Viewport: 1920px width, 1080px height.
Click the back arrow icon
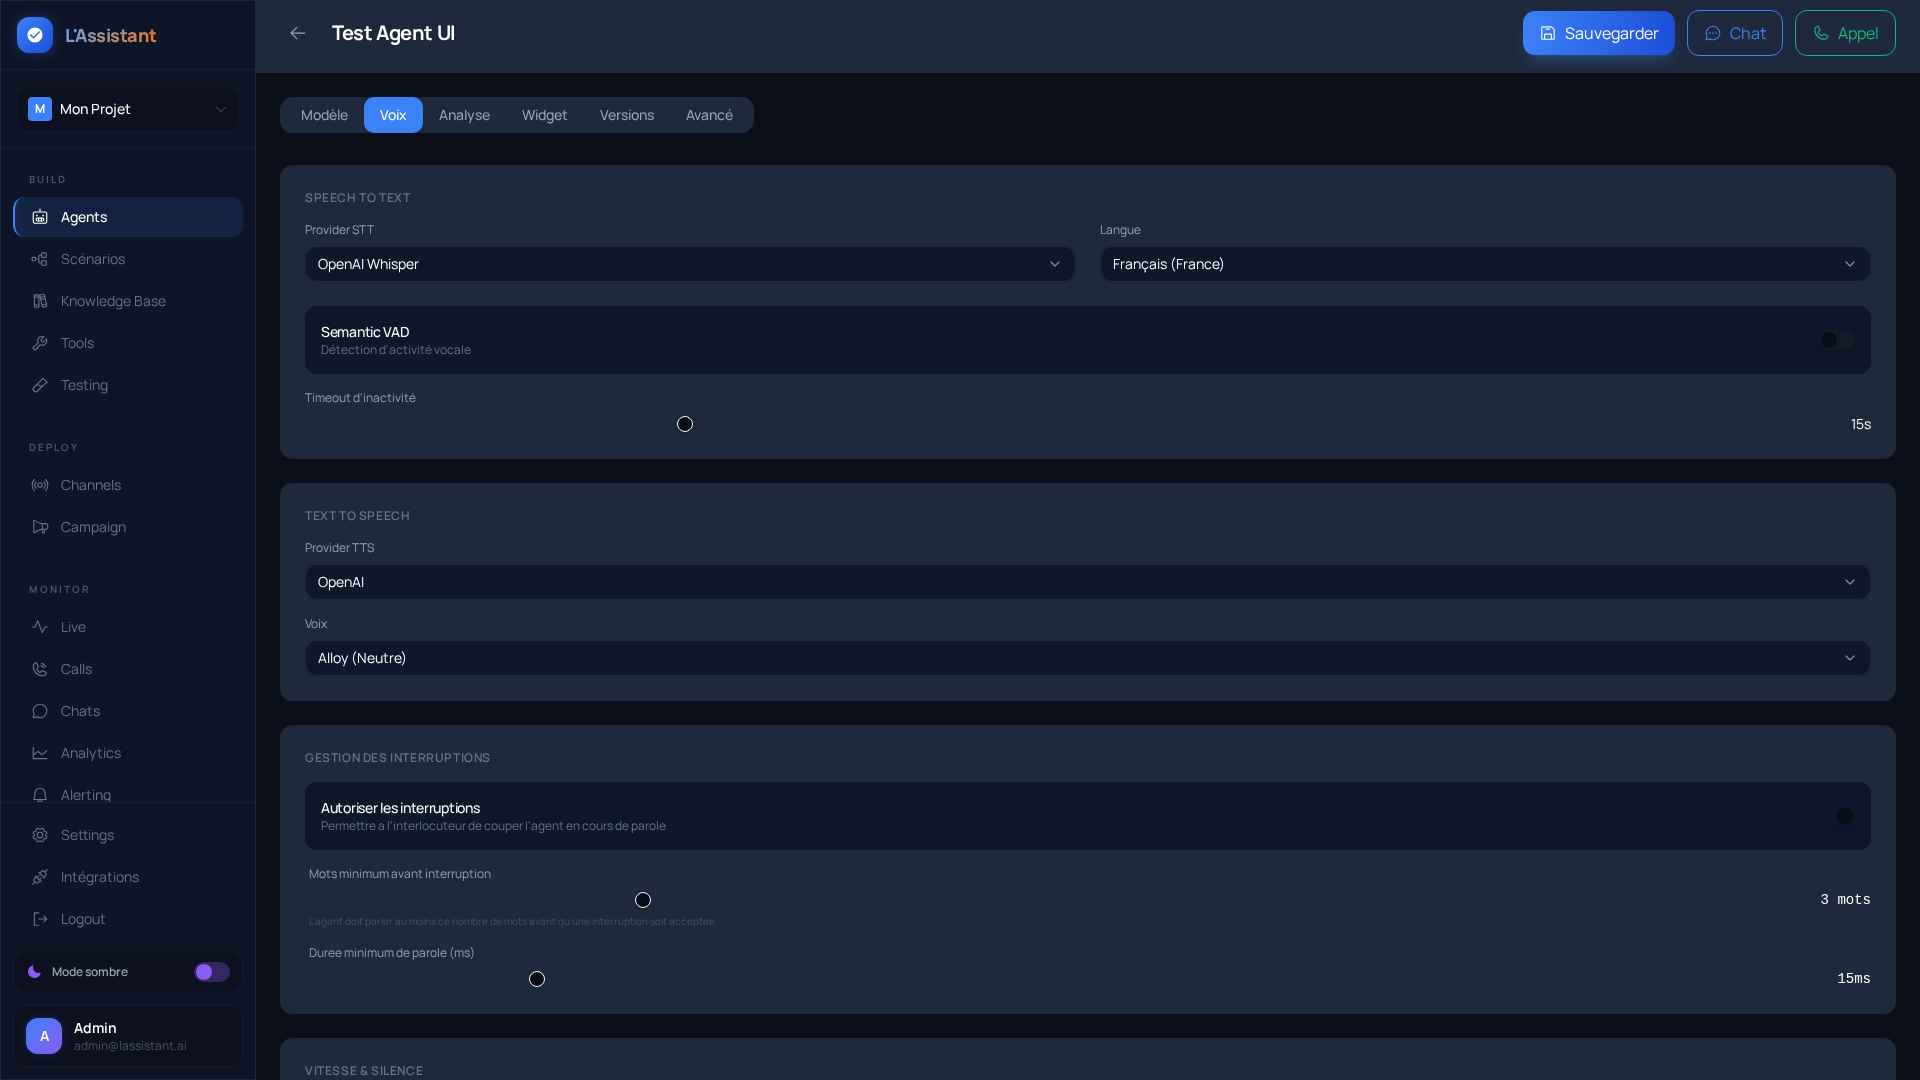click(297, 33)
